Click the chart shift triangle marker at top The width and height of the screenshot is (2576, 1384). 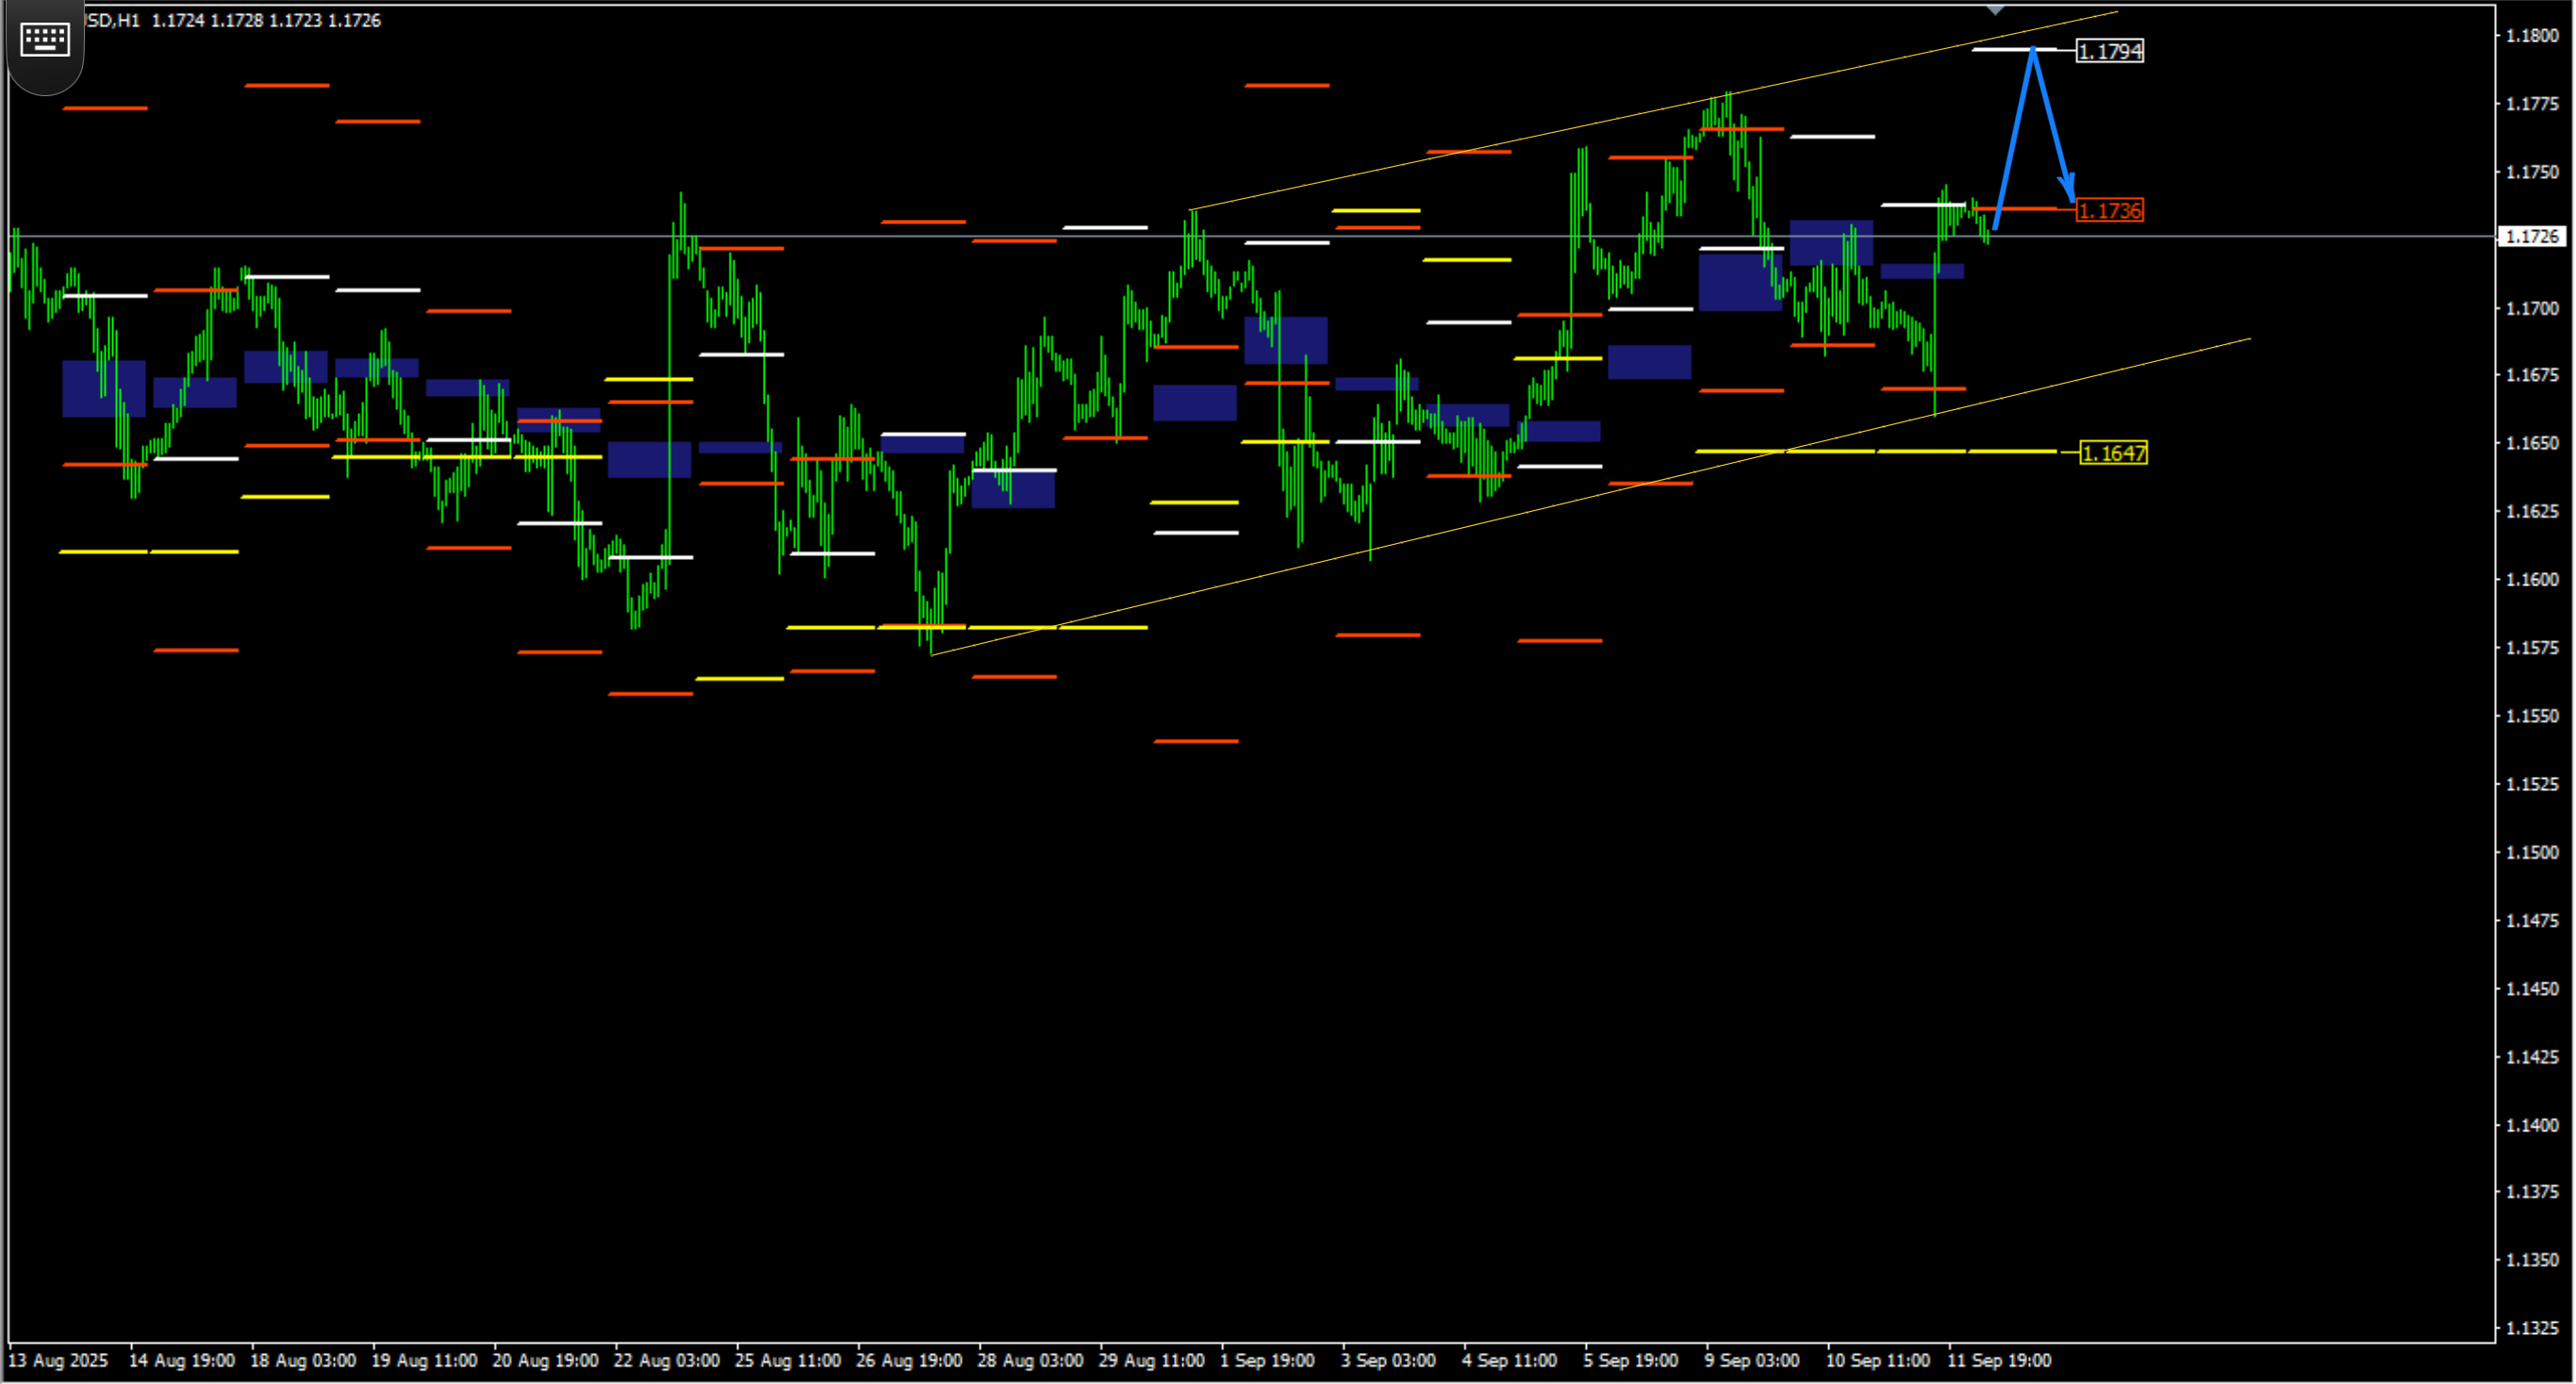(1995, 10)
